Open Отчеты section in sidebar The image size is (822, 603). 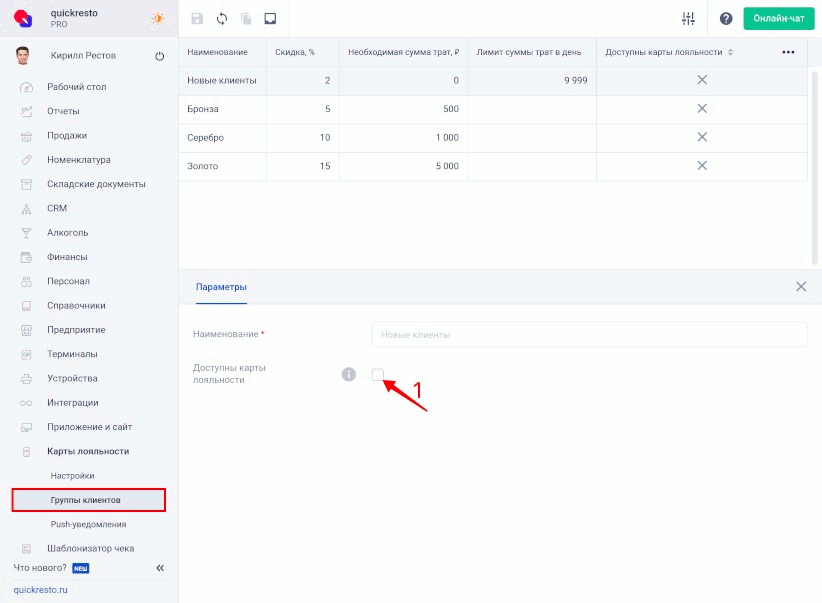(x=63, y=111)
